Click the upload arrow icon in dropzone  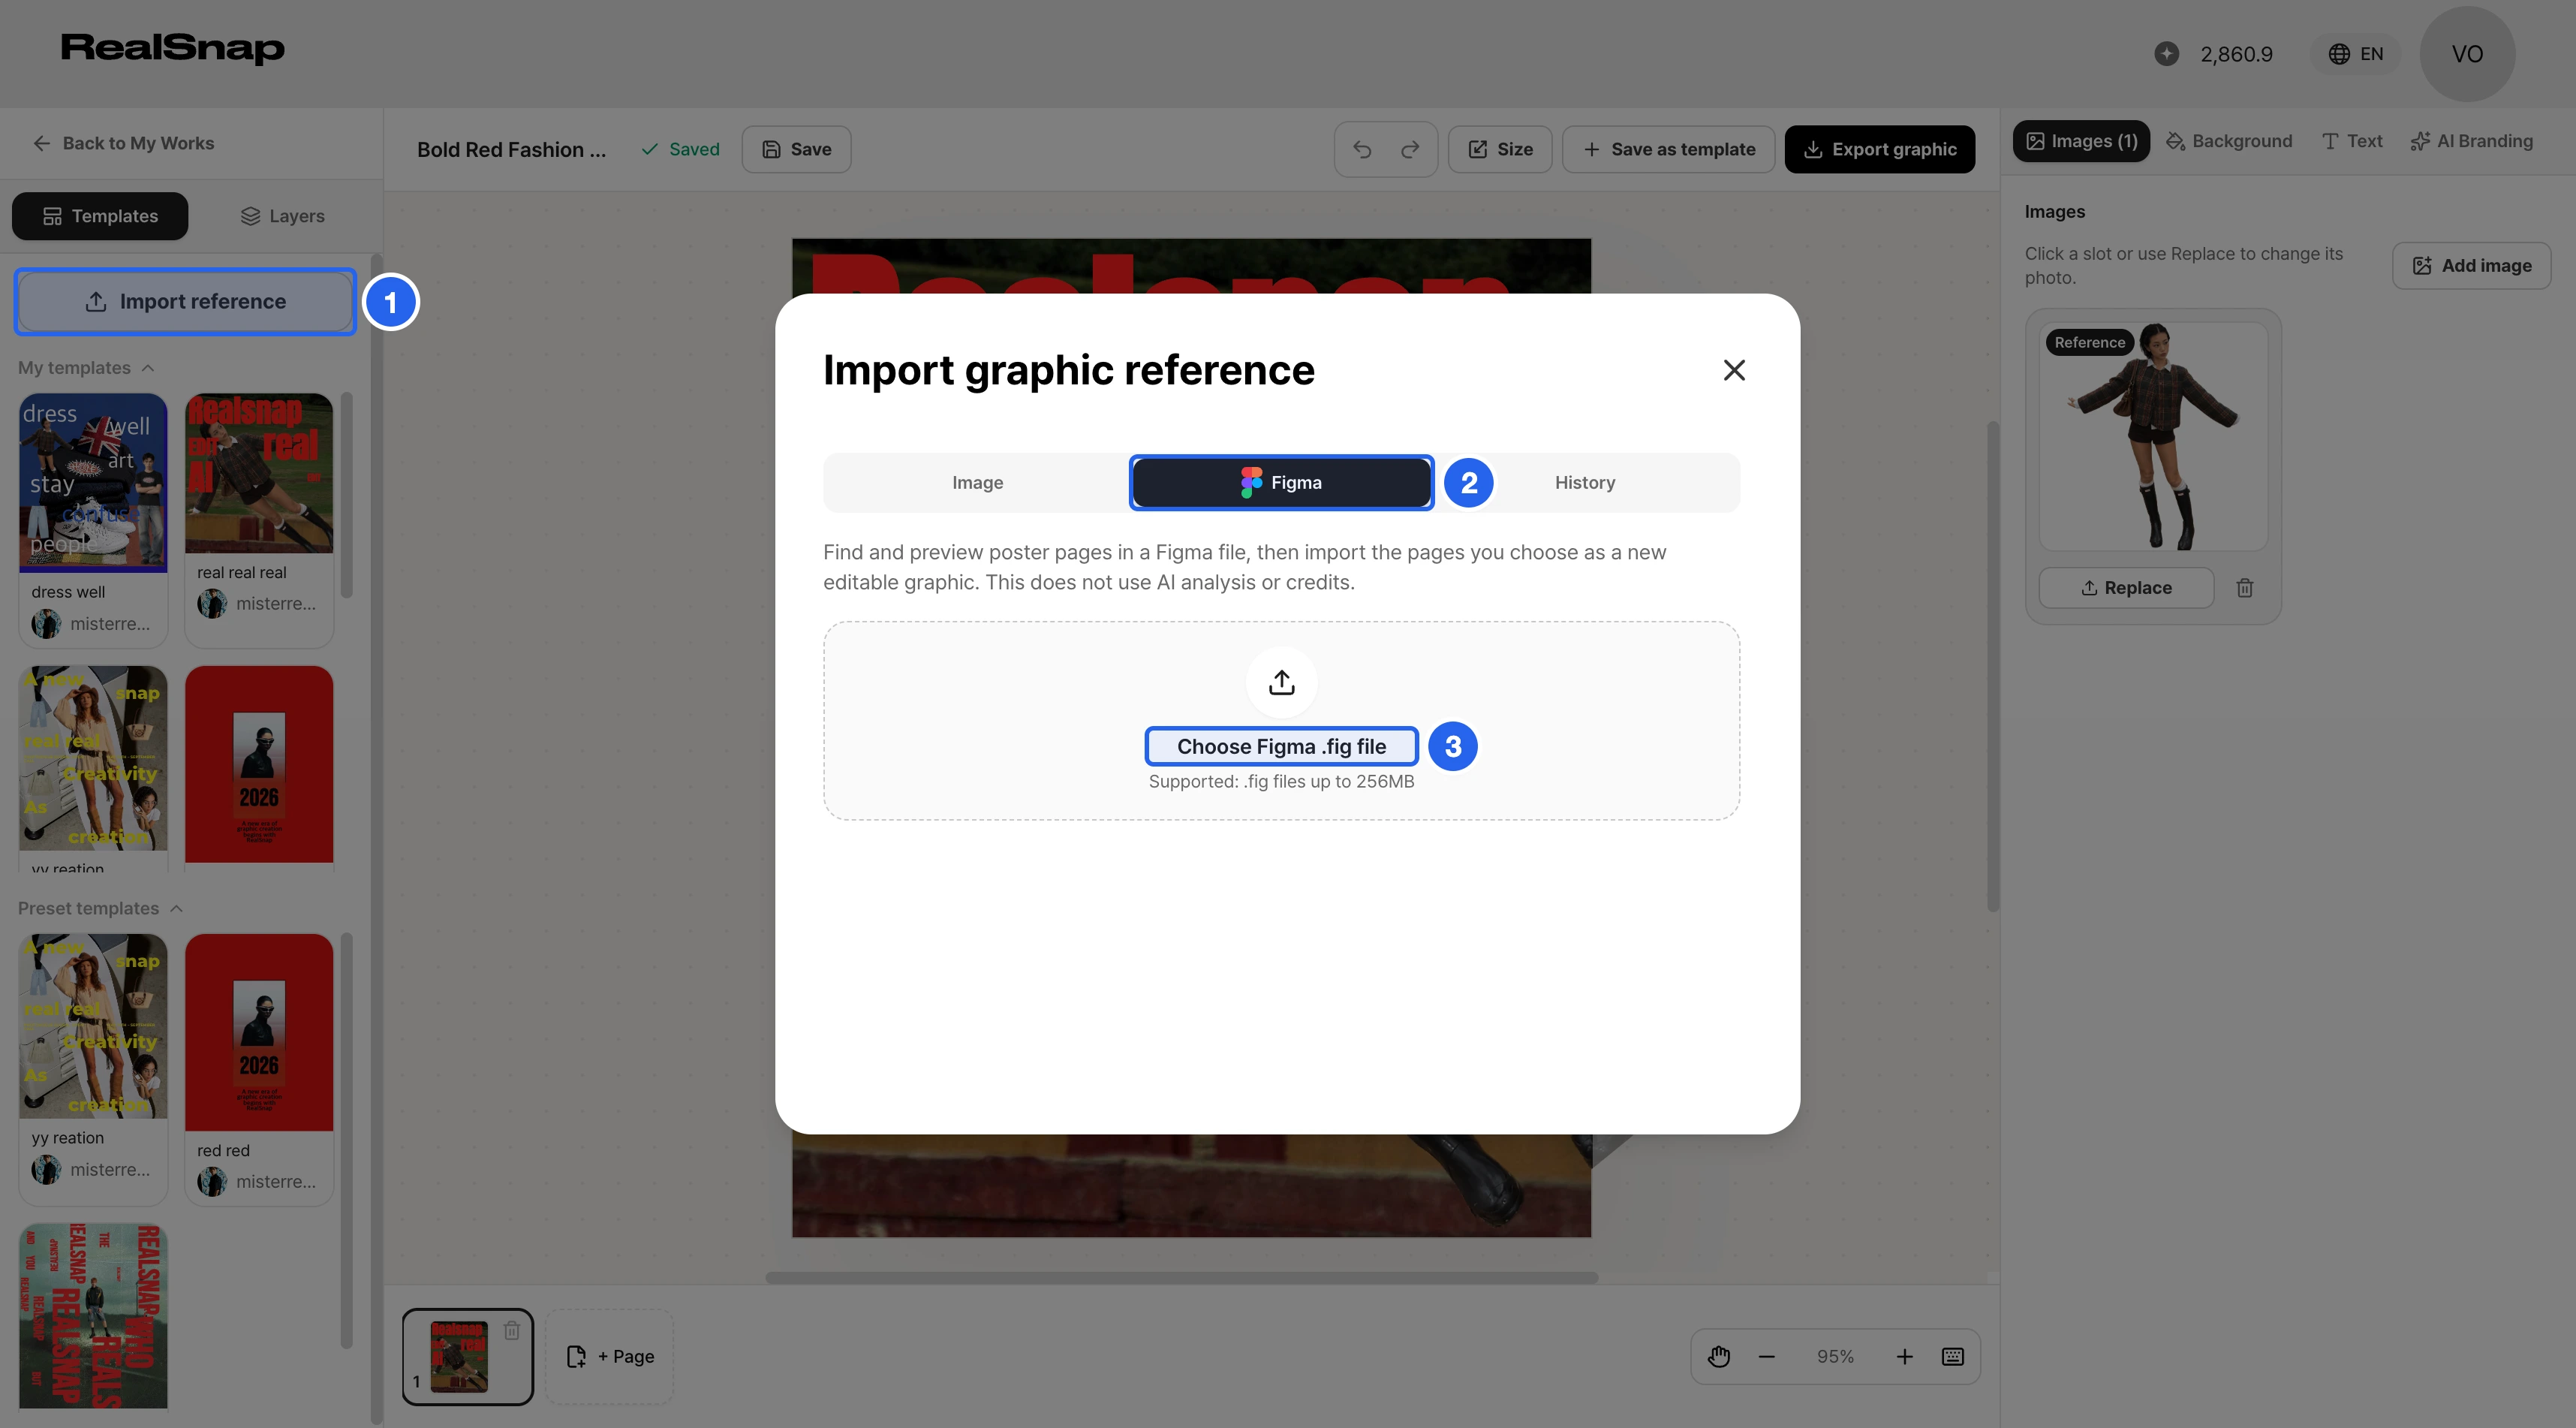[x=1281, y=683]
